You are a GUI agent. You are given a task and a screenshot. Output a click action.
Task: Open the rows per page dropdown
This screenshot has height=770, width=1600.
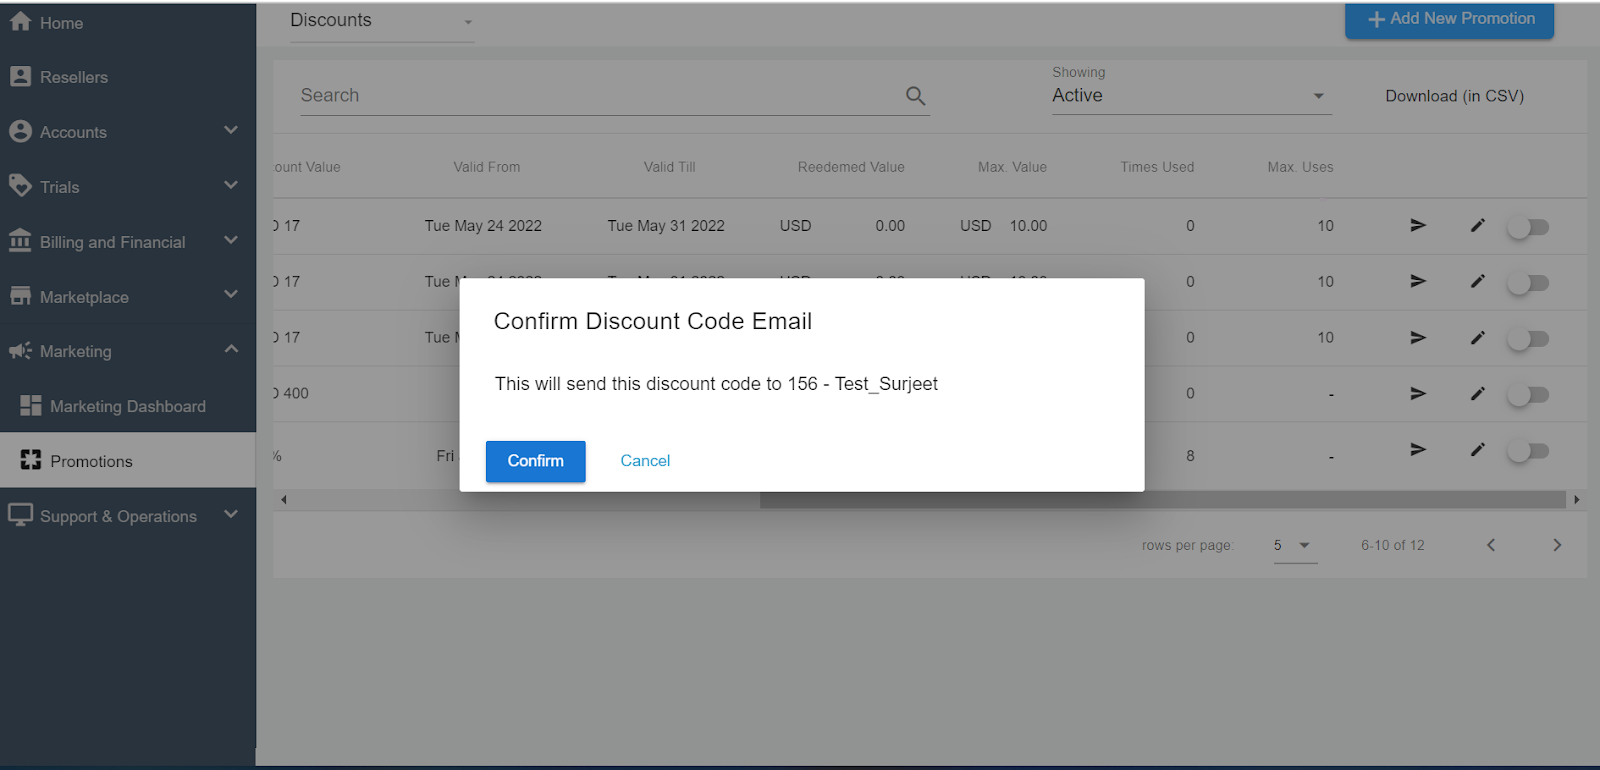(x=1295, y=546)
